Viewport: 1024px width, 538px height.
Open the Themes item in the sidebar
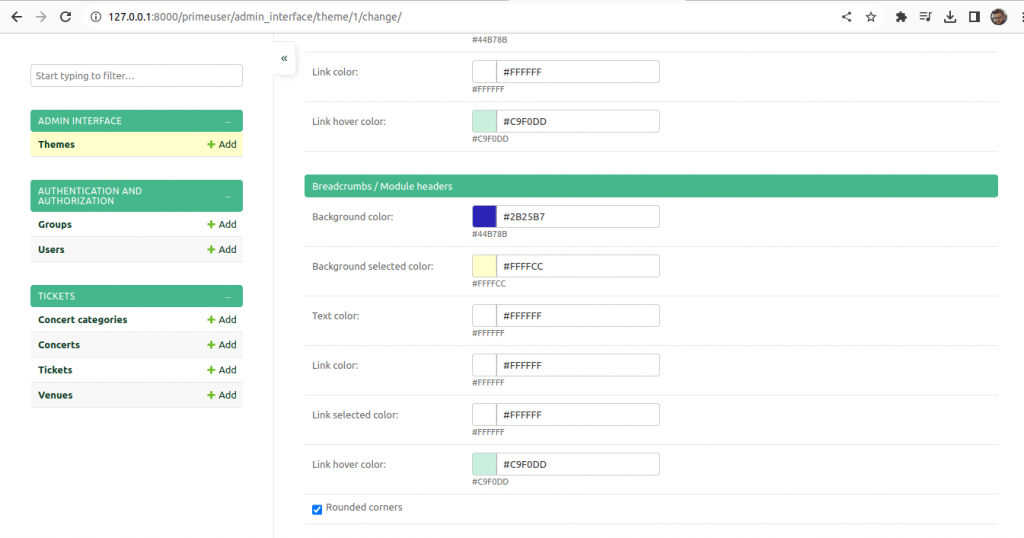click(56, 144)
